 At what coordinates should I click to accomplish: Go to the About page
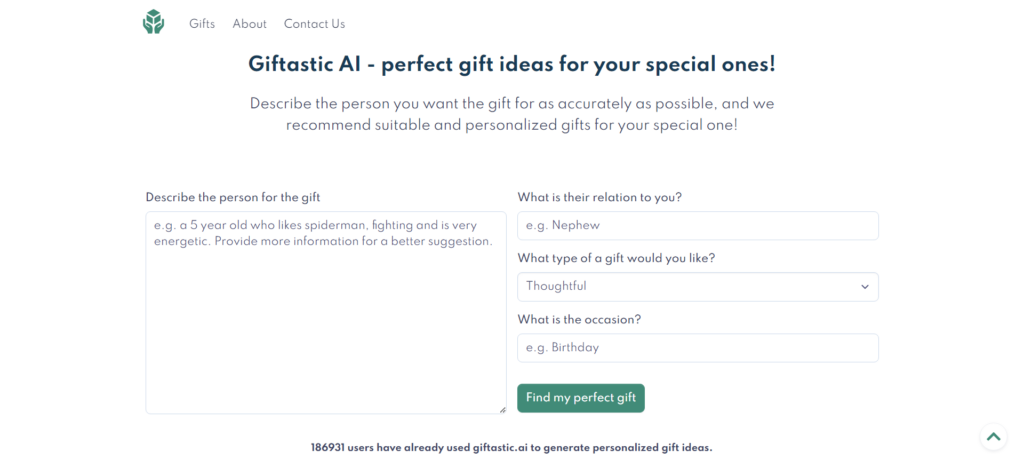pos(249,24)
